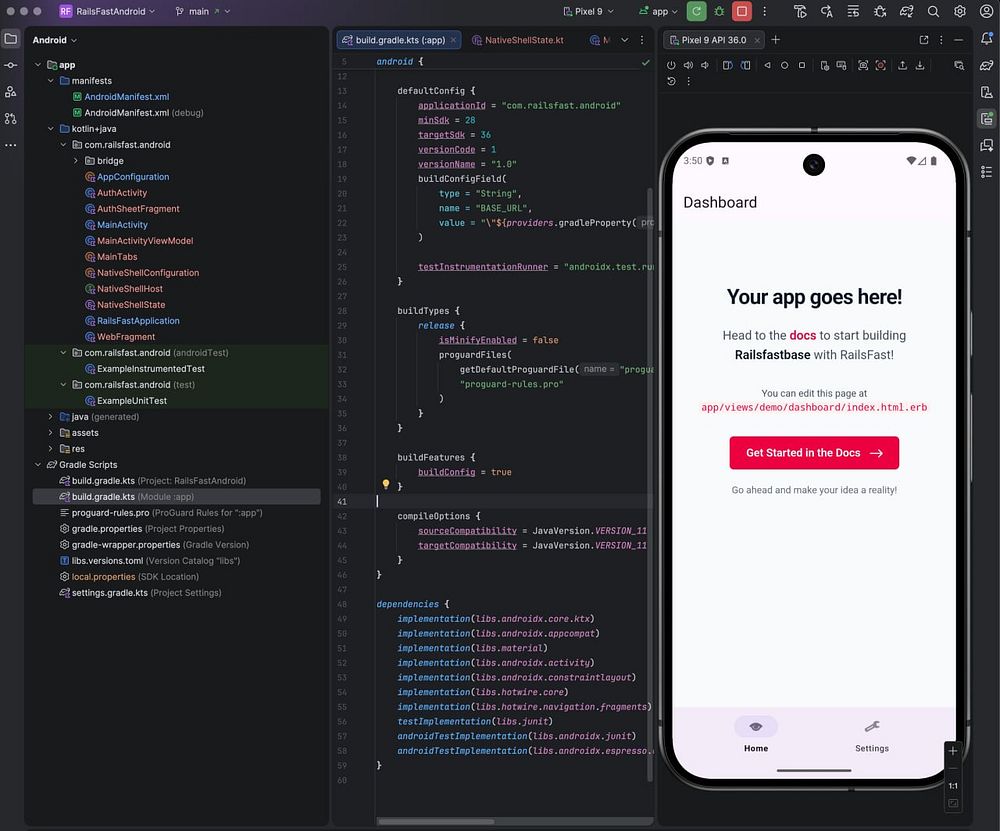Tap the Settings tab in the emulator app
This screenshot has width=1000, height=831.
click(x=872, y=735)
